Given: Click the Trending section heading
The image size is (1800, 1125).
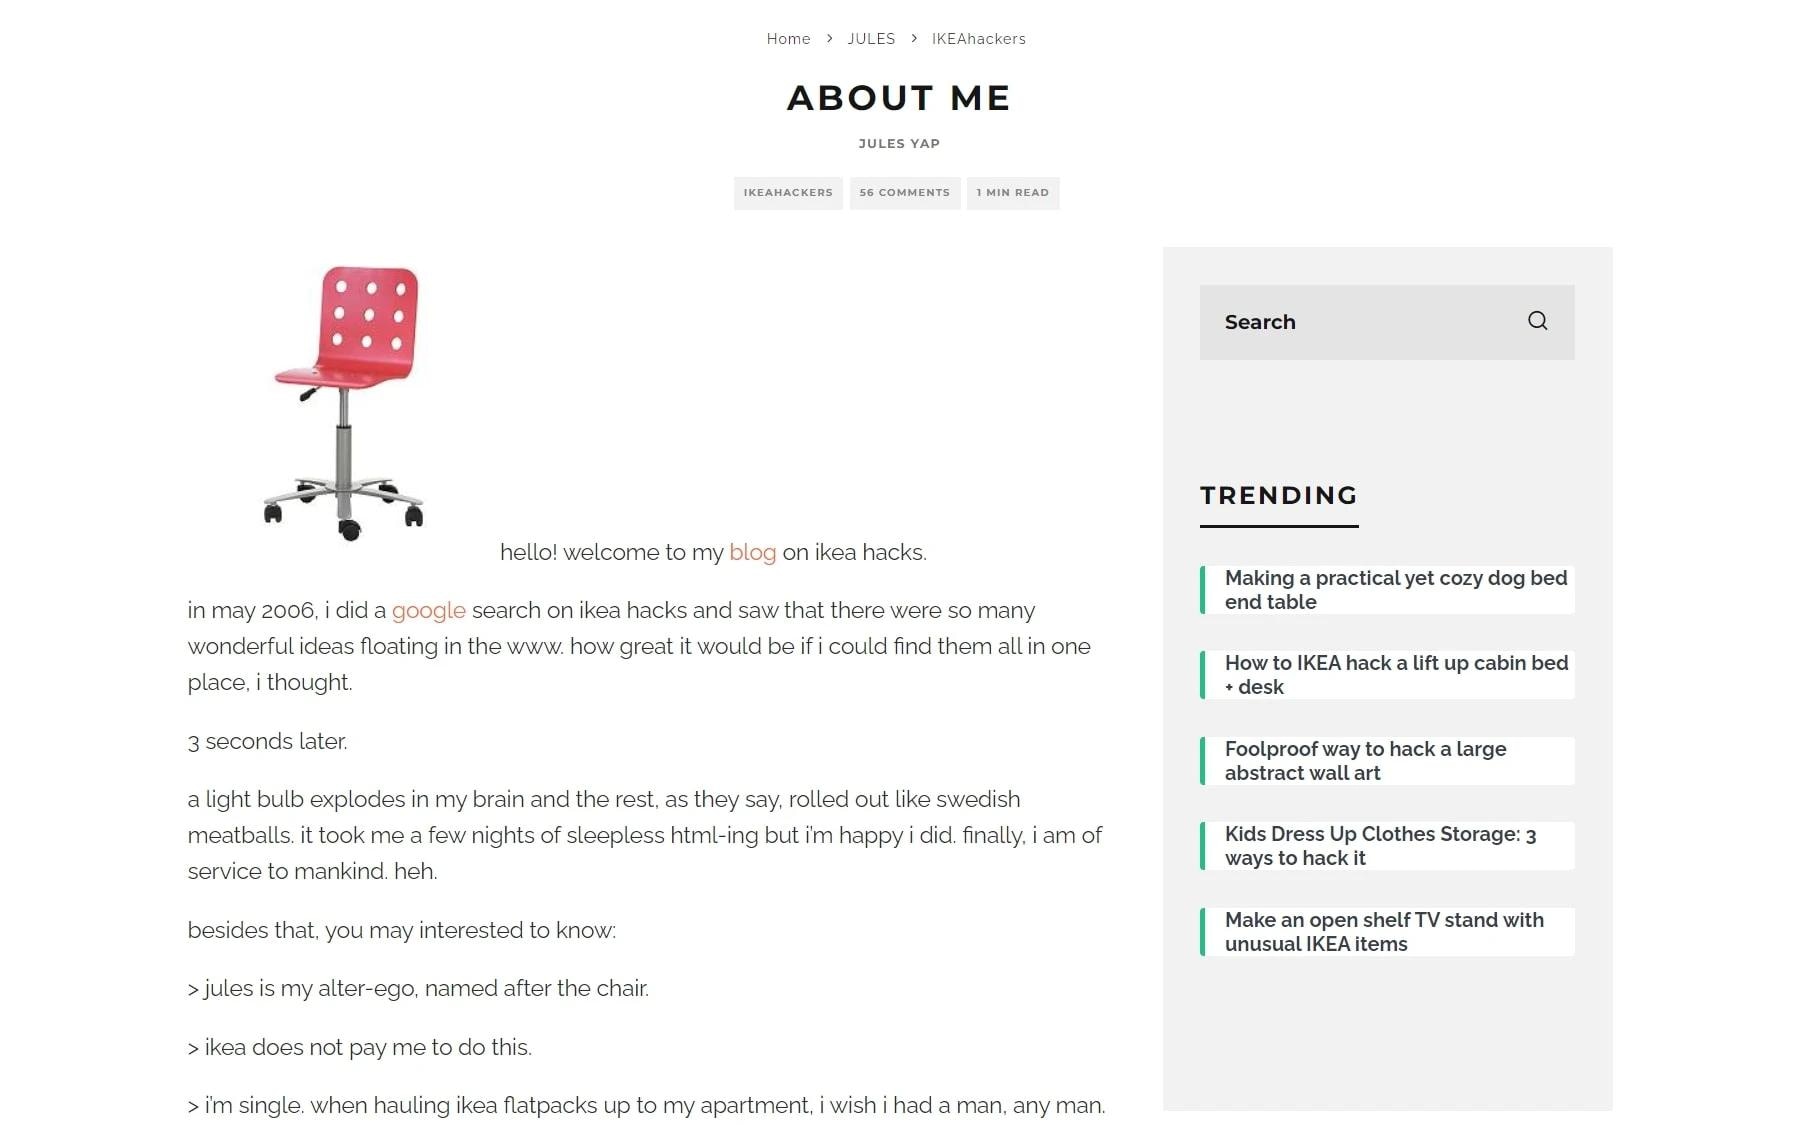Looking at the screenshot, I should 1278,495.
